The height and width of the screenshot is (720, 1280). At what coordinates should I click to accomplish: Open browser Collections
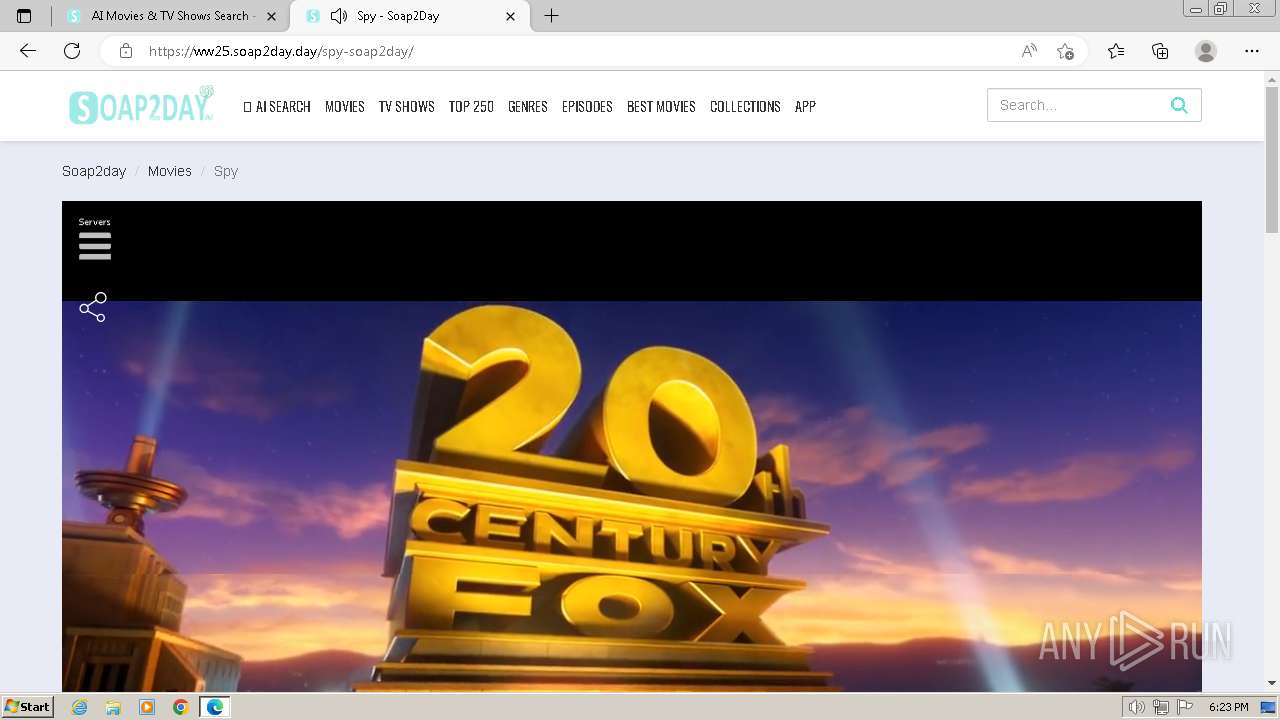1160,51
